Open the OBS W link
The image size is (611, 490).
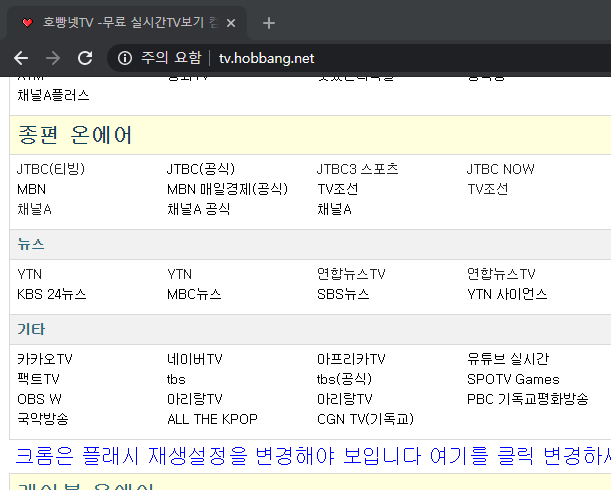point(39,399)
